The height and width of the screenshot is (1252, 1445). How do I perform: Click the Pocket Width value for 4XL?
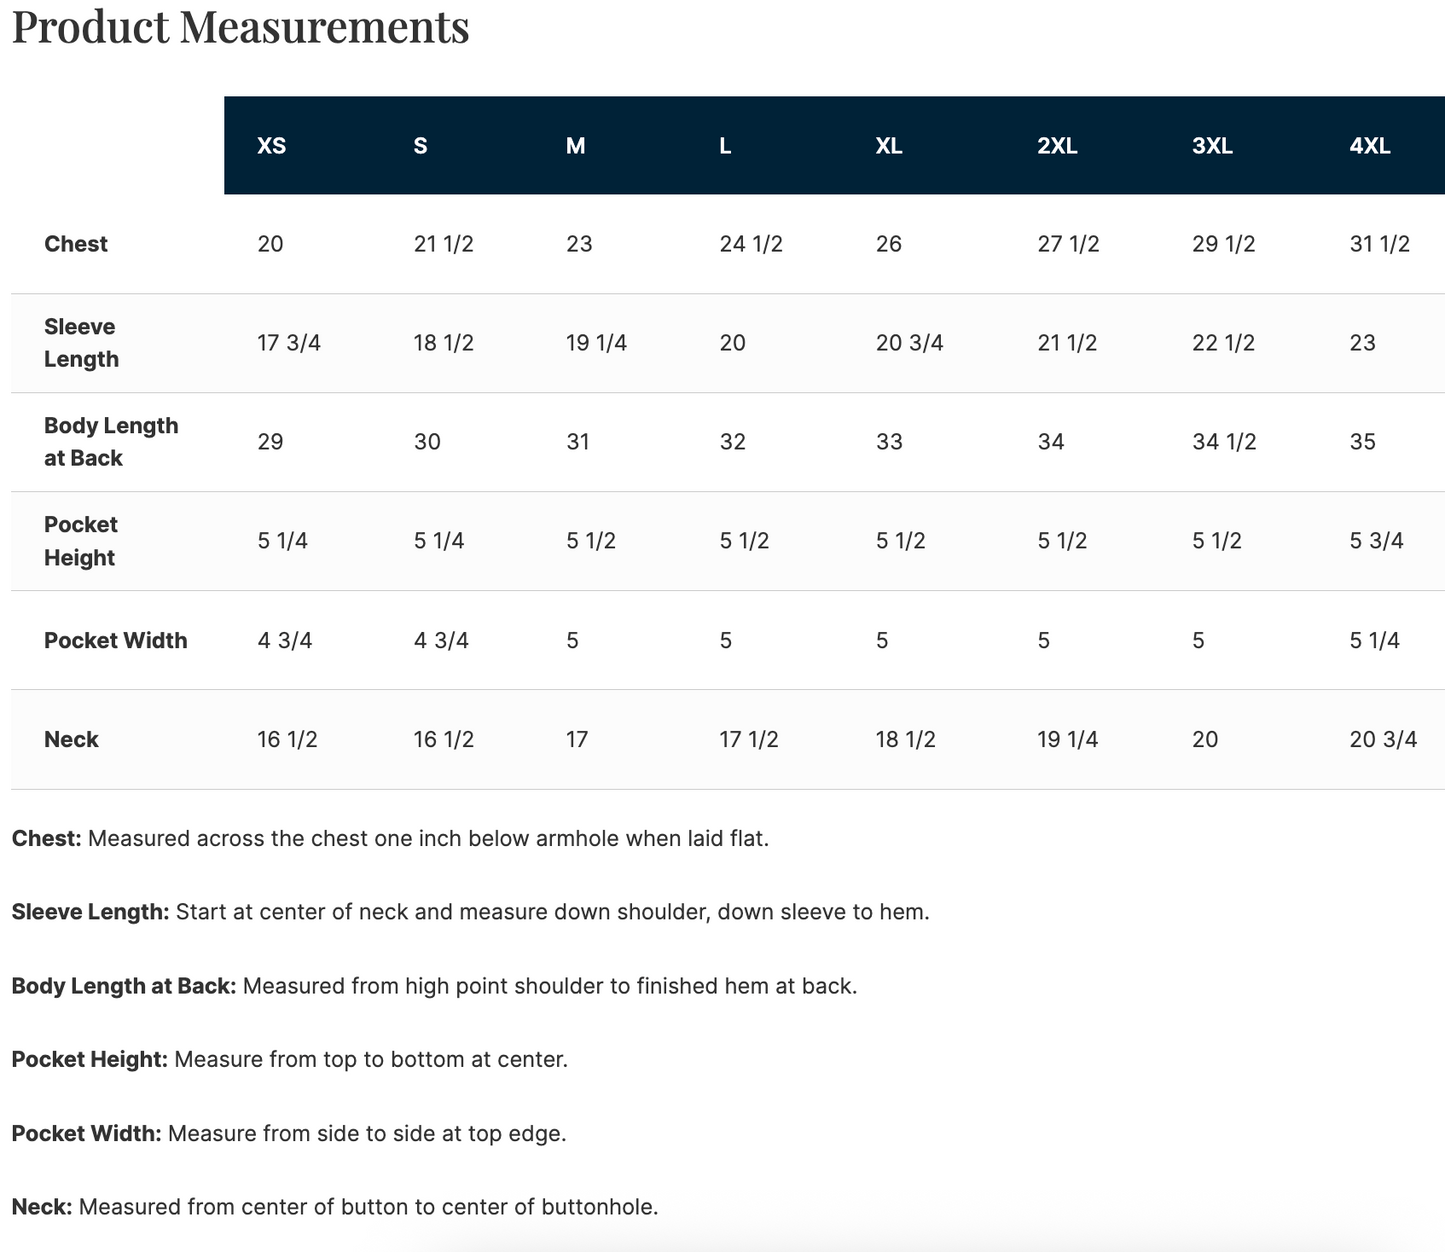(x=1374, y=640)
